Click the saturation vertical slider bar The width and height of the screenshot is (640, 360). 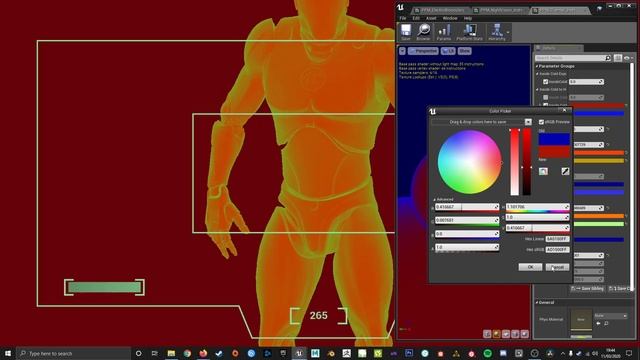[515, 162]
